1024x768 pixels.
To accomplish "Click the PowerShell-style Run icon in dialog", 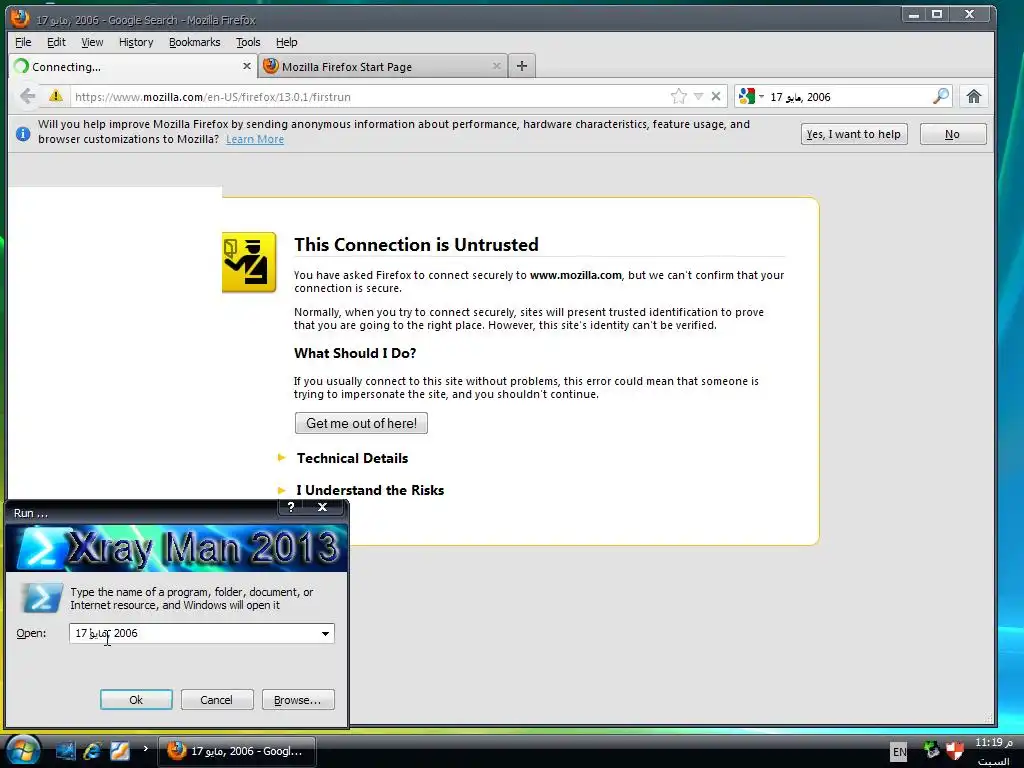I will pyautogui.click(x=41, y=598).
